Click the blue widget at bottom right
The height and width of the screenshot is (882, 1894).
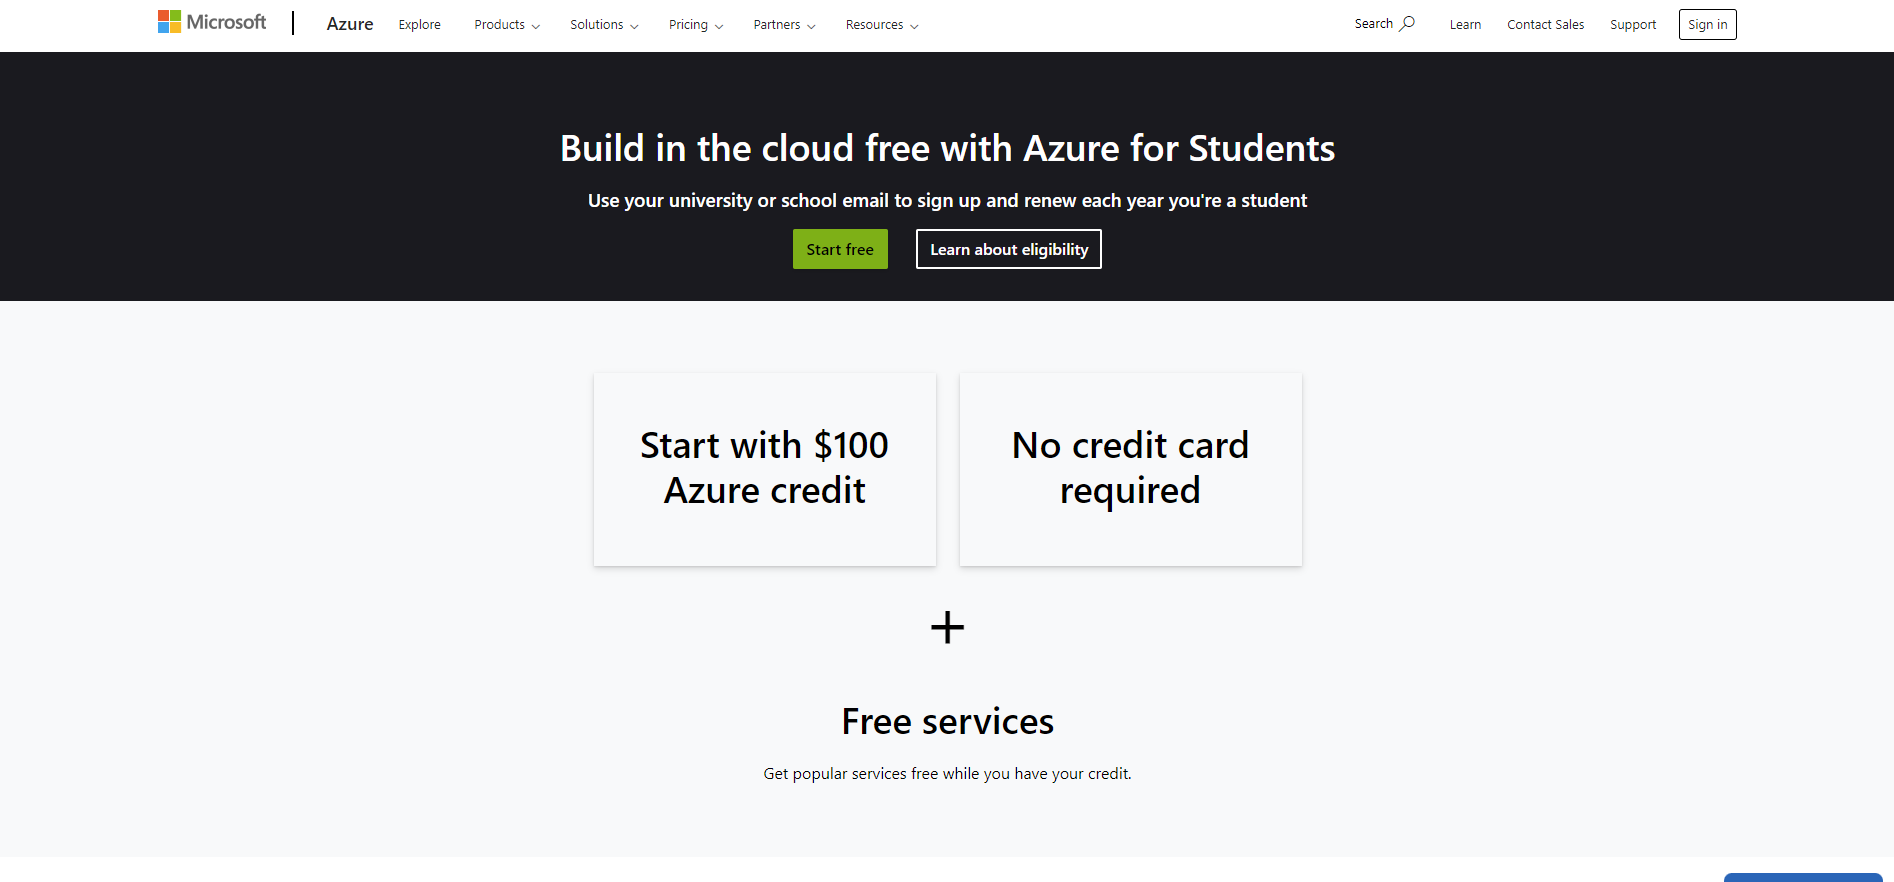click(x=1802, y=877)
